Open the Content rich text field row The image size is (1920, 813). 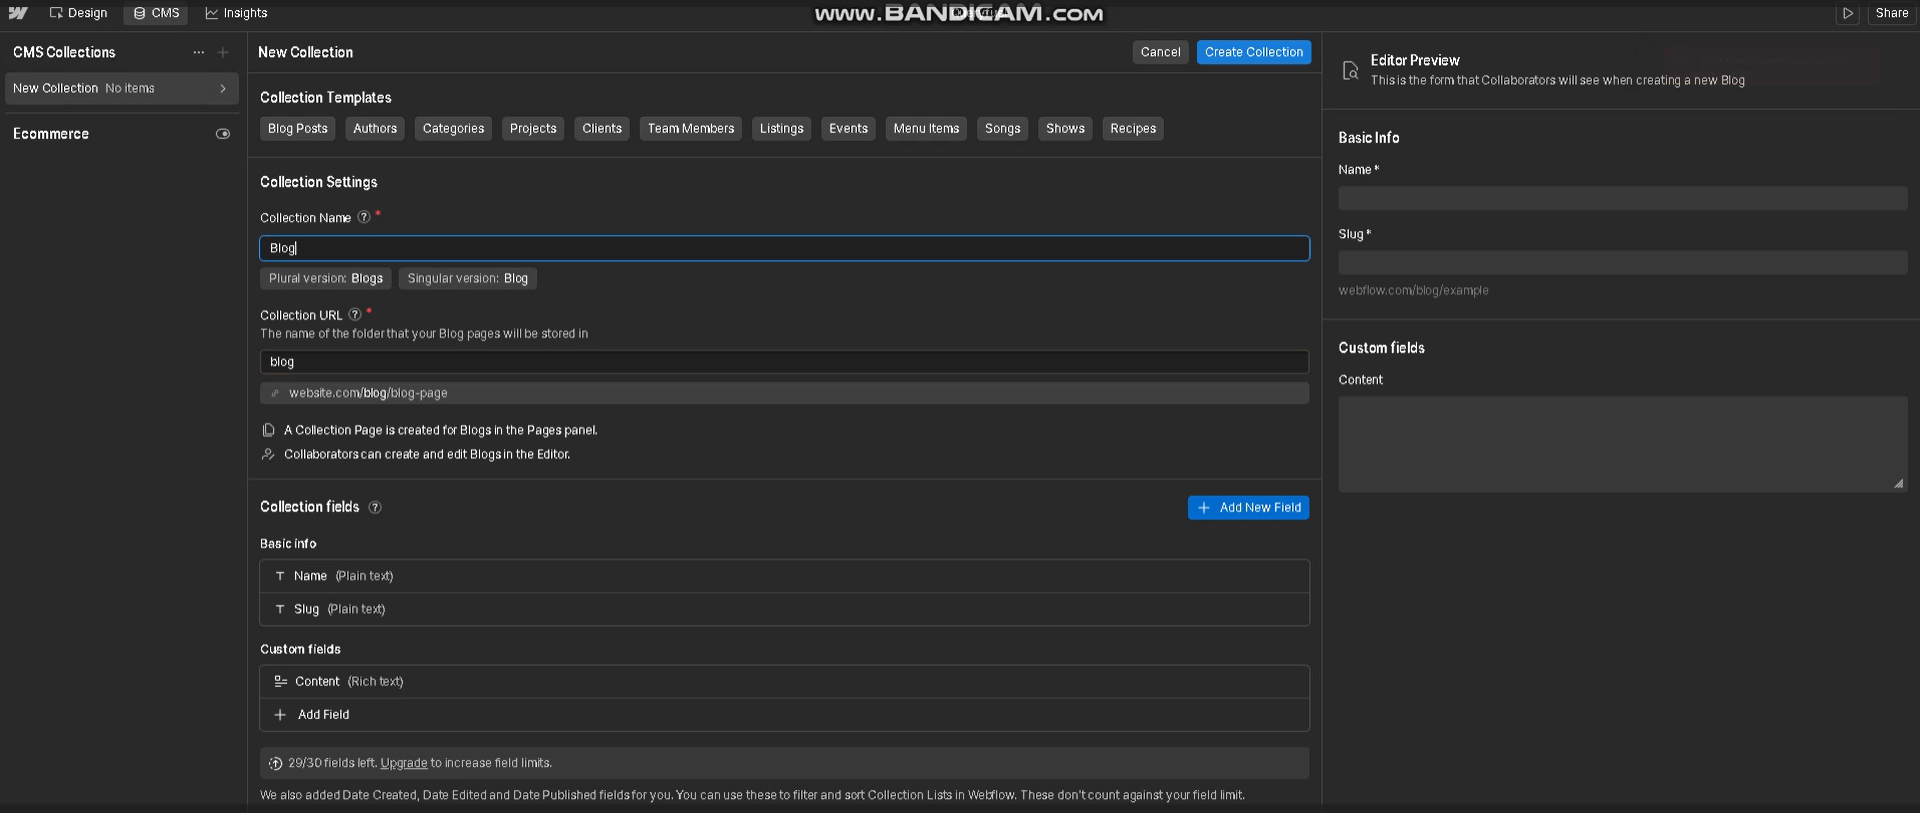click(x=784, y=681)
